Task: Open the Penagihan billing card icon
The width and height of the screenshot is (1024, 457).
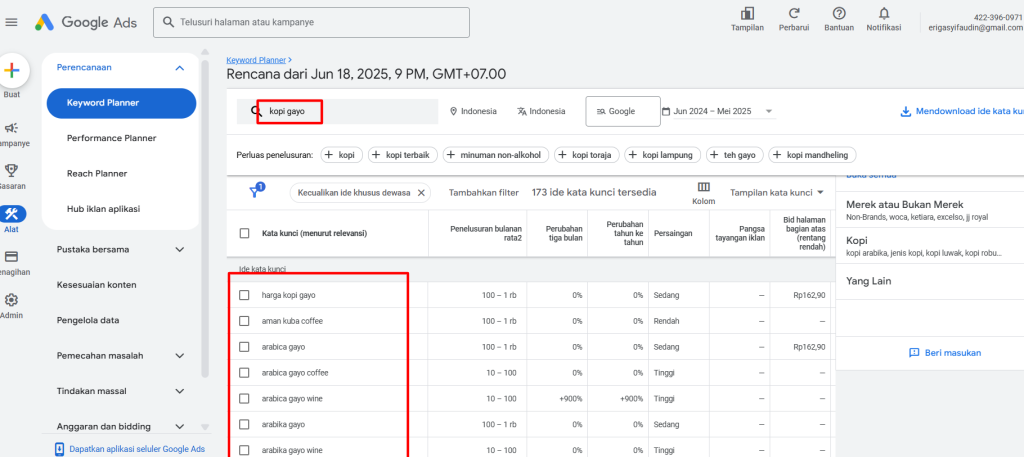Action: click(x=12, y=257)
